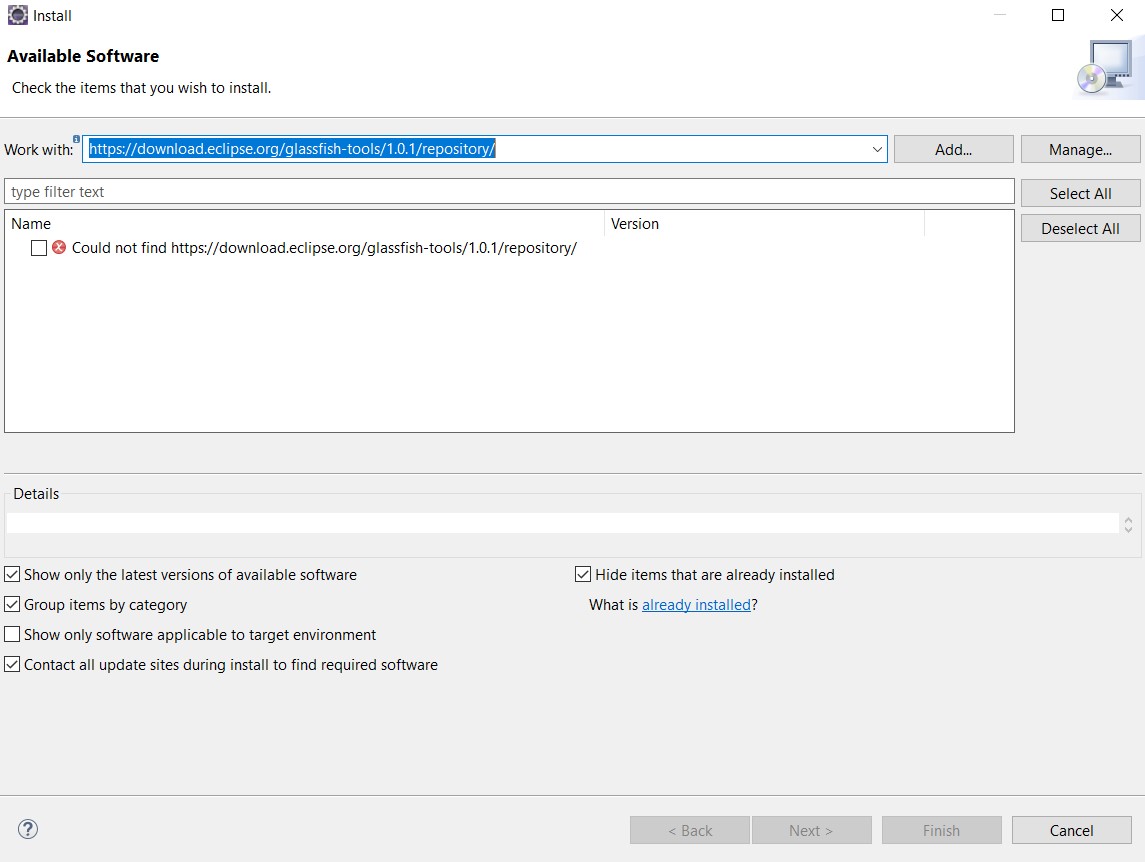Click the Available Software heading
This screenshot has width=1145, height=862.
coord(83,56)
